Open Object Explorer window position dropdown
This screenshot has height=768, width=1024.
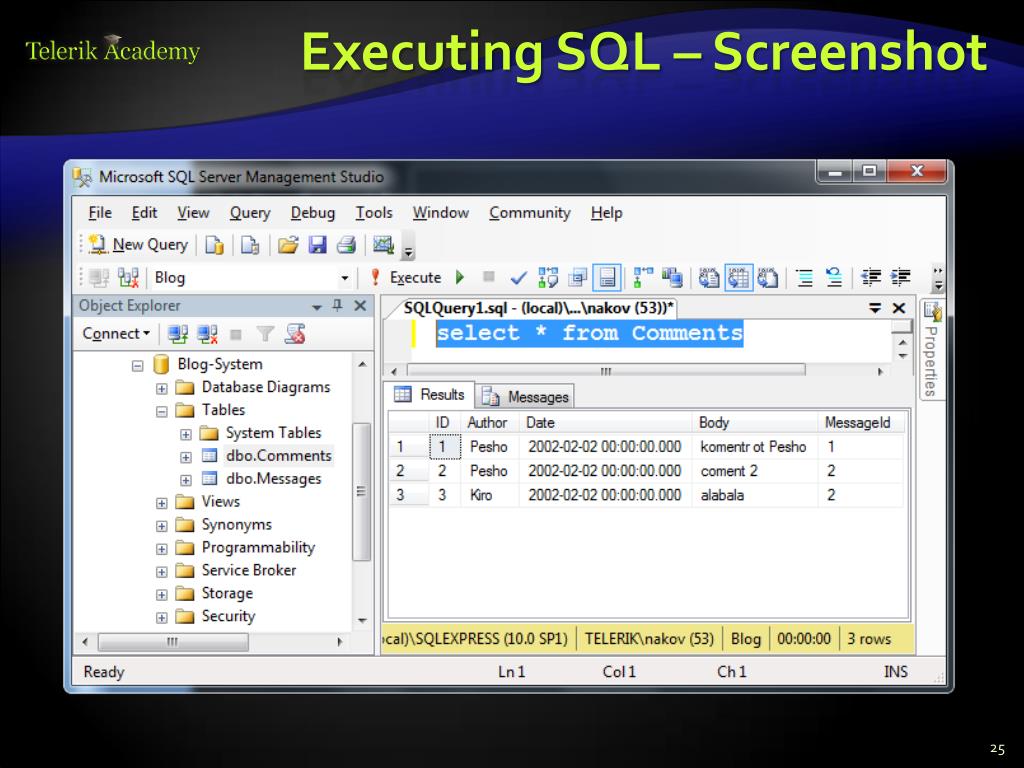[317, 306]
